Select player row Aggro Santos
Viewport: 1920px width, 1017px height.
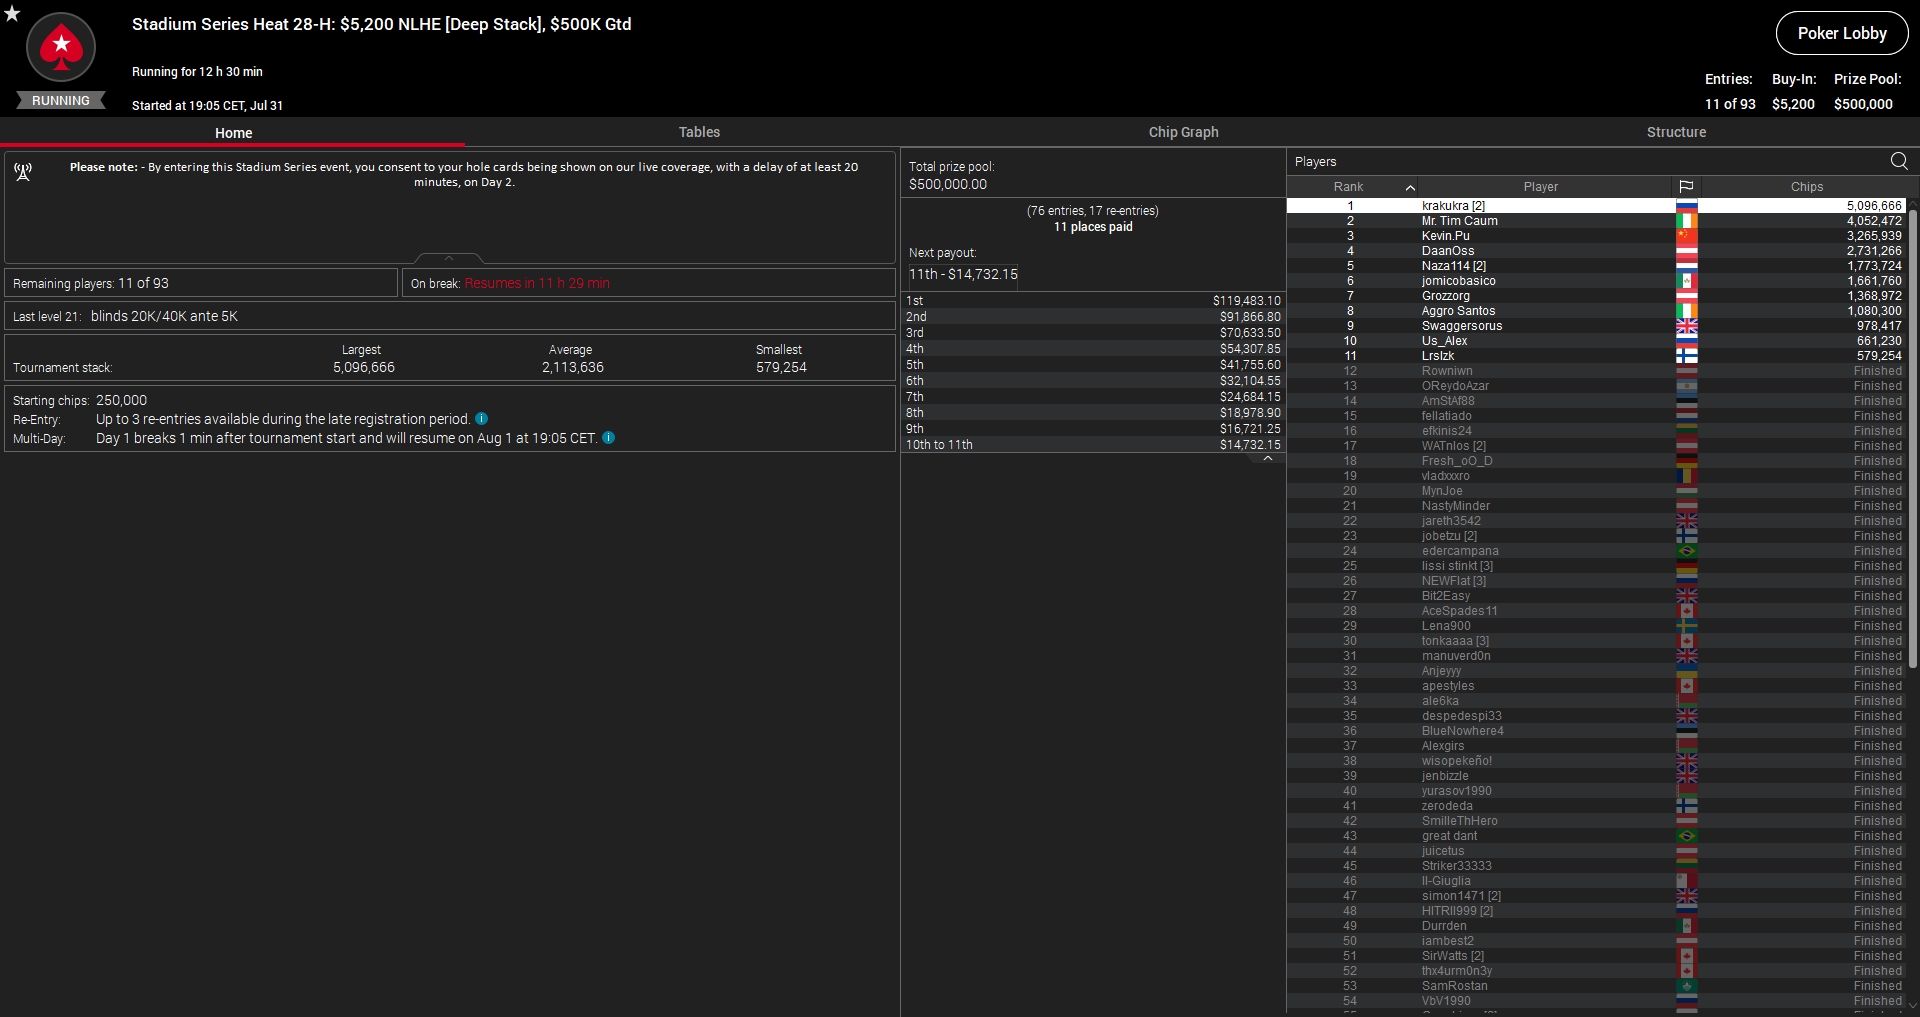tap(1597, 311)
